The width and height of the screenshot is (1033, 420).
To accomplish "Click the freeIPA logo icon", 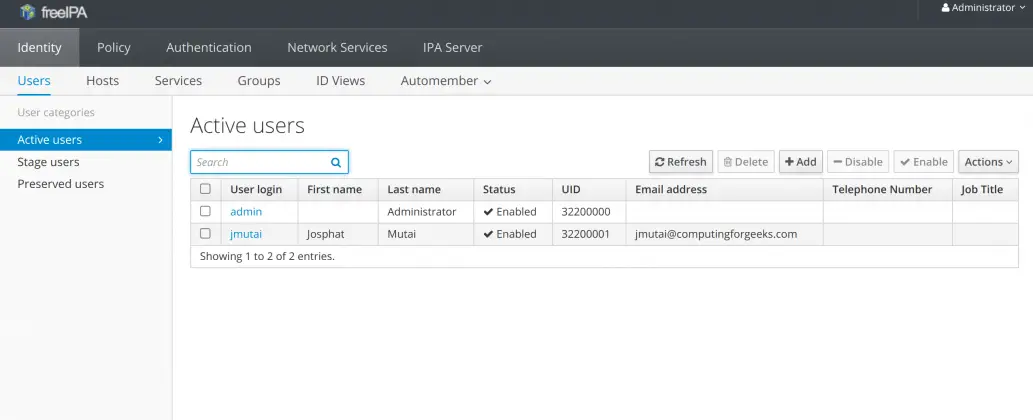I will pyautogui.click(x=27, y=12).
